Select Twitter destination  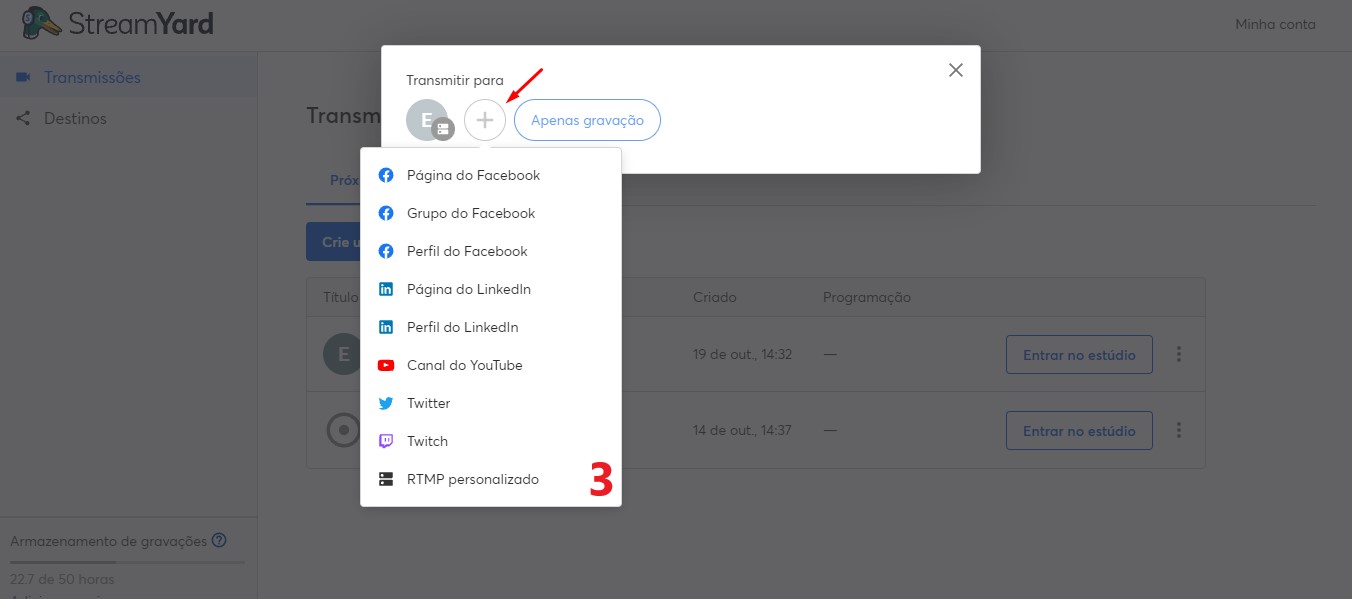point(491,404)
